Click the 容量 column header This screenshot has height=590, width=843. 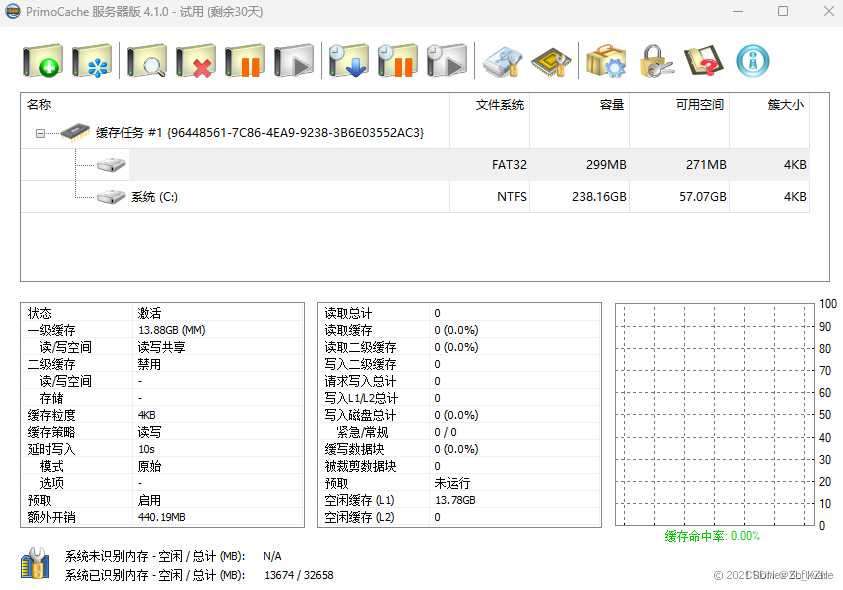pyautogui.click(x=580, y=104)
